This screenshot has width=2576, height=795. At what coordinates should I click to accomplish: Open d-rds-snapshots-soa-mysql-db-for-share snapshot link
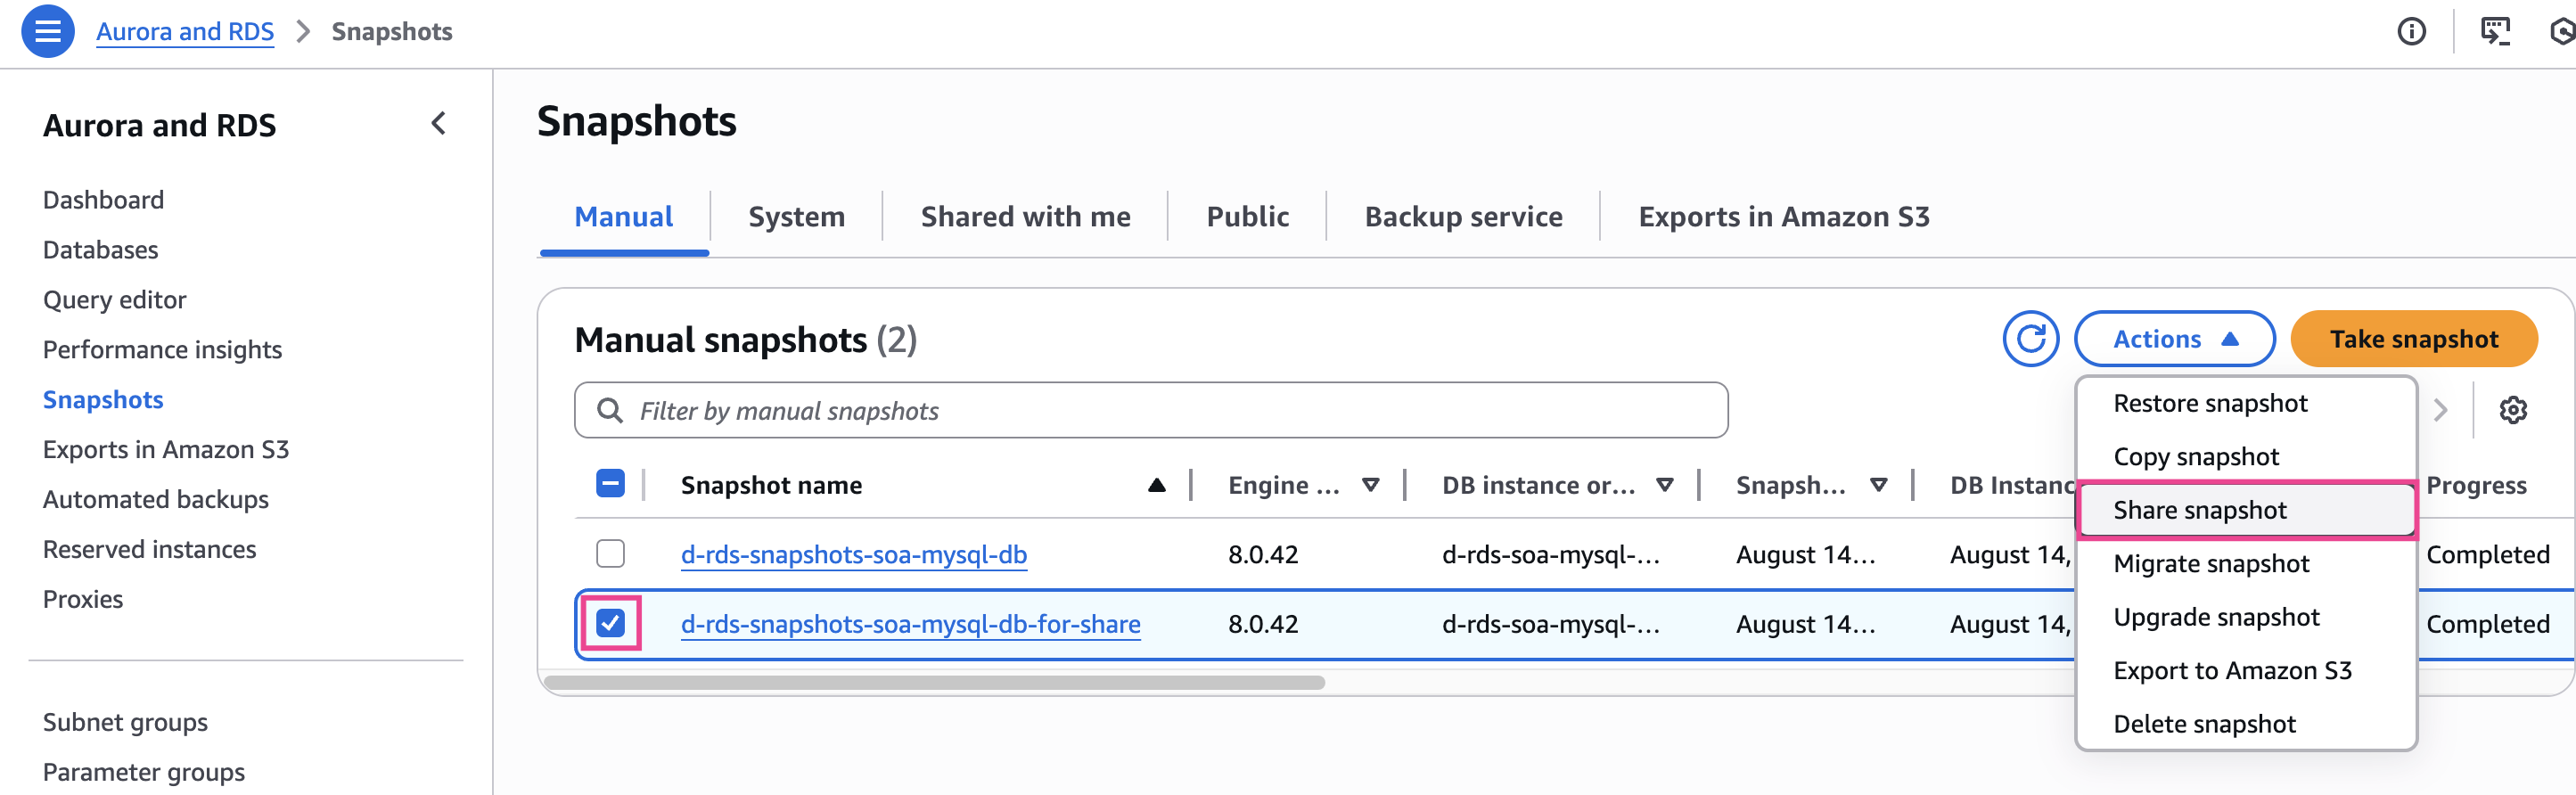[910, 624]
